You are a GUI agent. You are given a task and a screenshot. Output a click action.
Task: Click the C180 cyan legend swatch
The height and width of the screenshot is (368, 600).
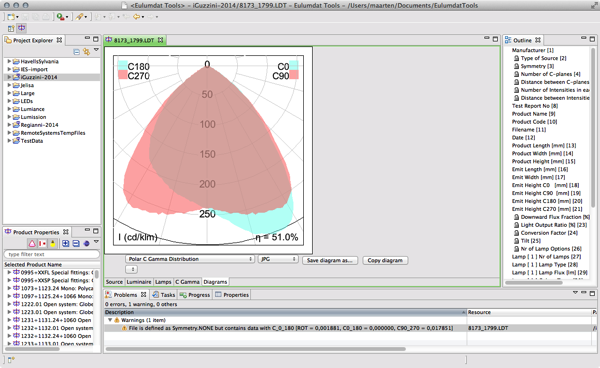tap(122, 65)
